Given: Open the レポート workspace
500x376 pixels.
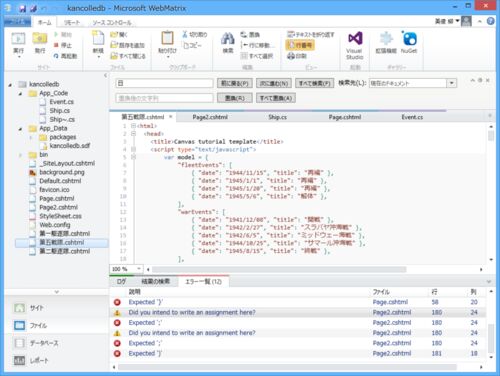Looking at the screenshot, I should click(x=32, y=360).
